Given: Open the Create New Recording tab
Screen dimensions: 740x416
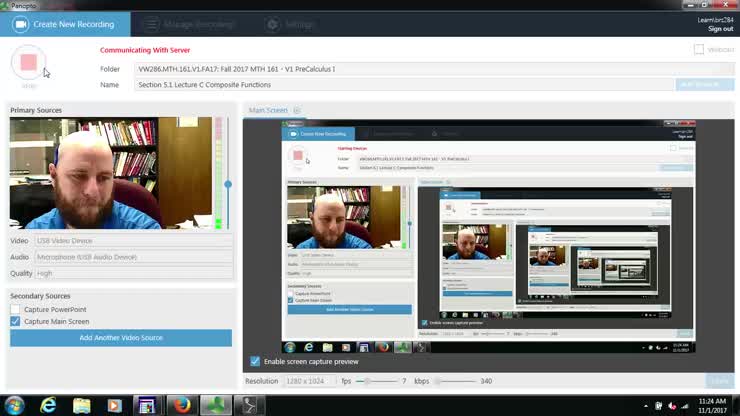Looking at the screenshot, I should (66, 23).
